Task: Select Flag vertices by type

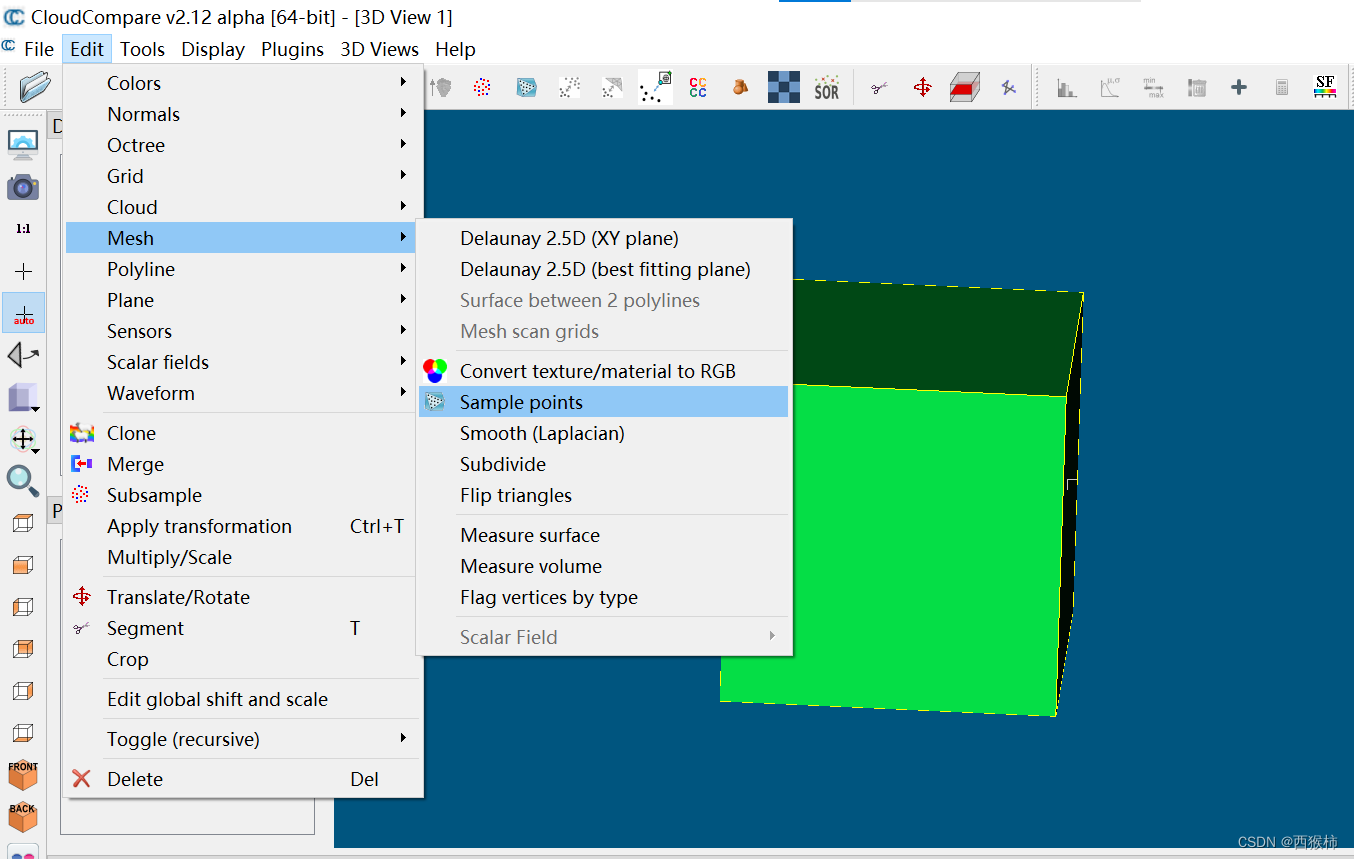Action: point(604,597)
